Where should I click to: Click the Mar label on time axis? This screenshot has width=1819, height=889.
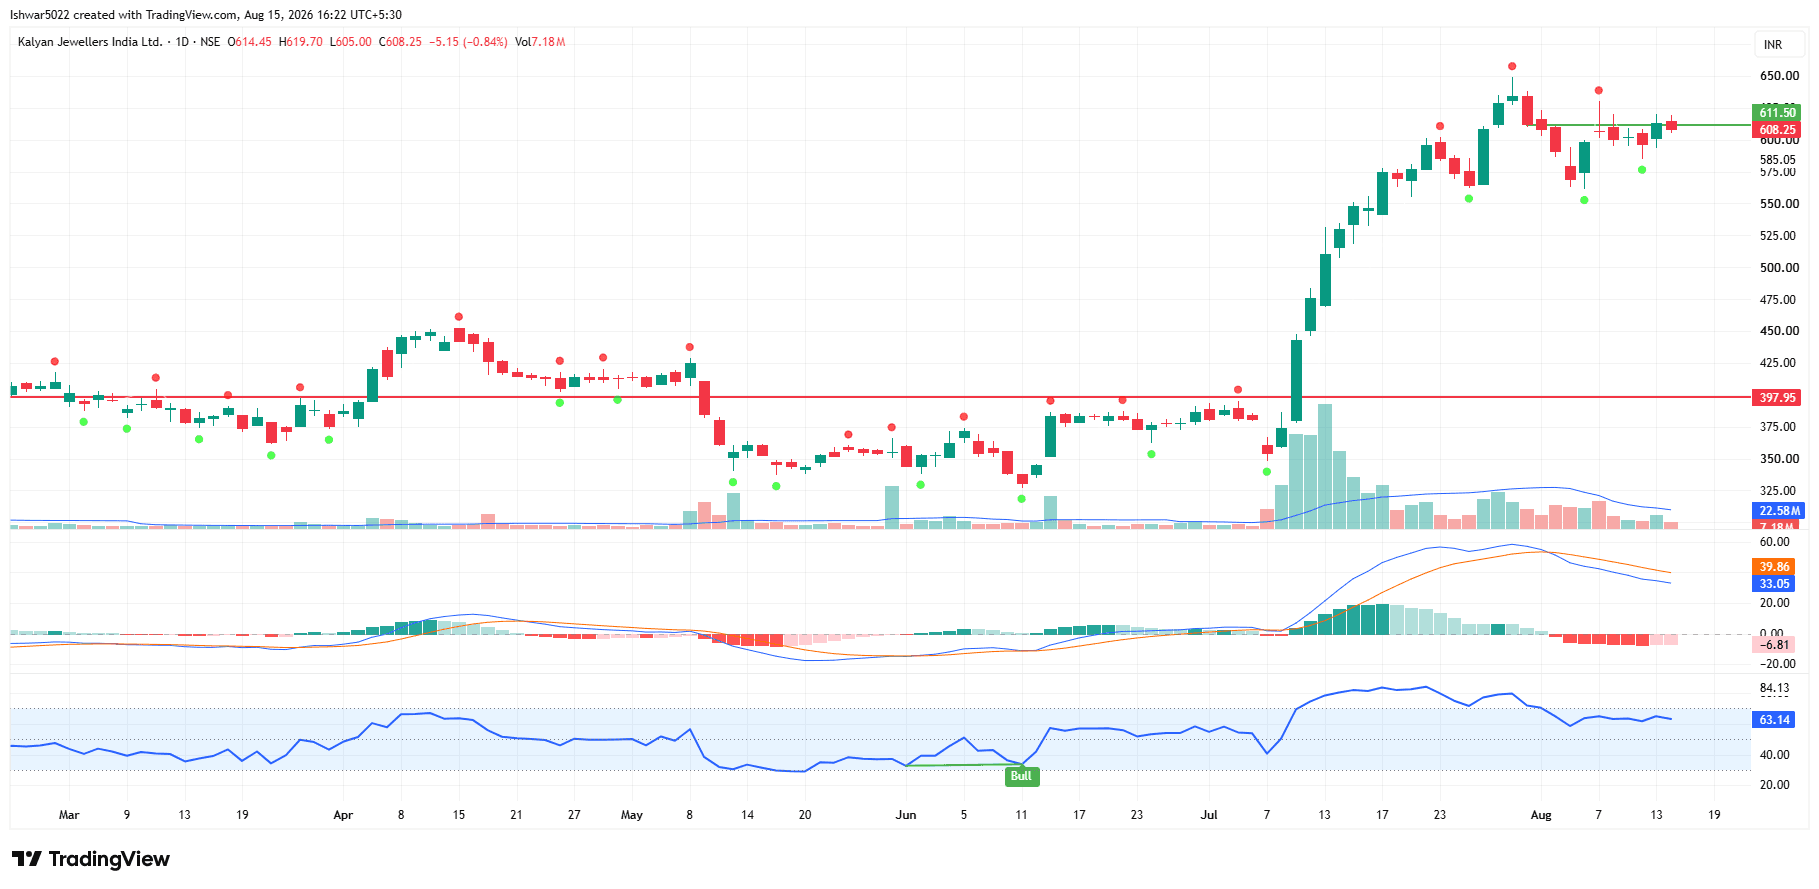click(x=69, y=815)
